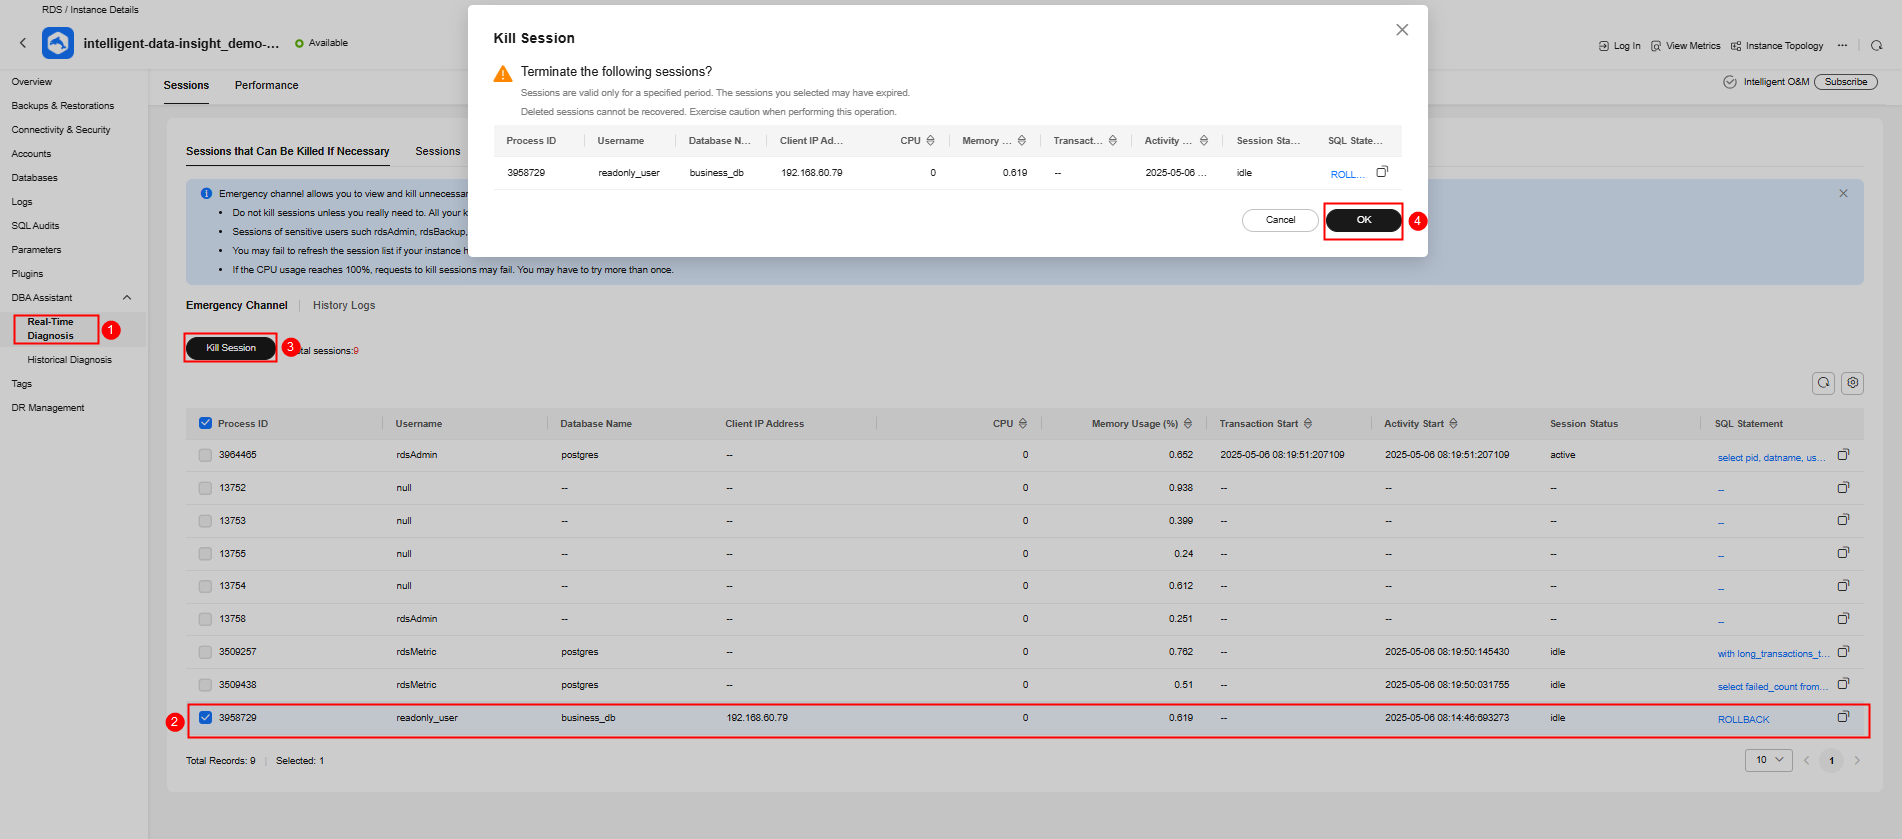Open the Sessions top tab
Image resolution: width=1902 pixels, height=839 pixels.
(186, 85)
